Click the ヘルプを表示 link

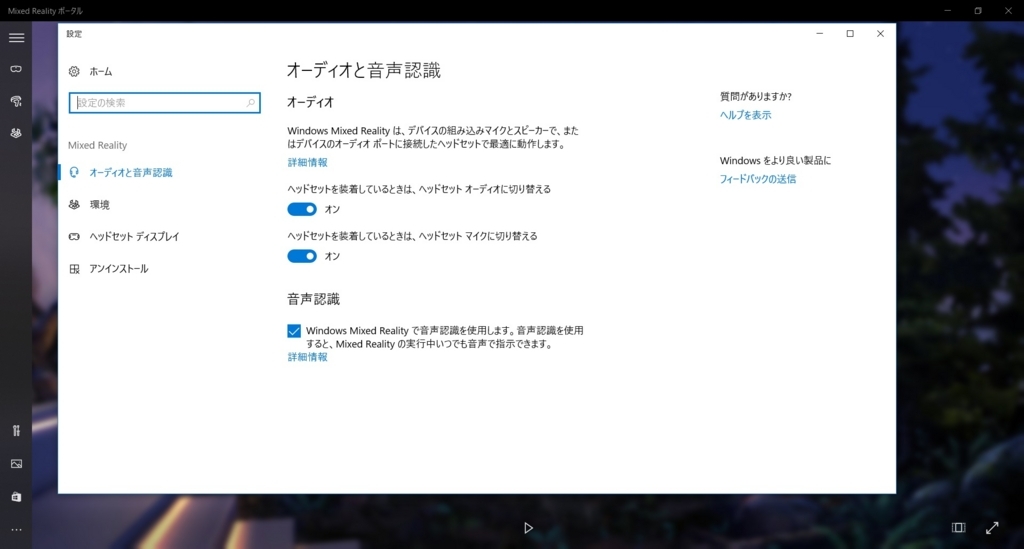point(745,115)
